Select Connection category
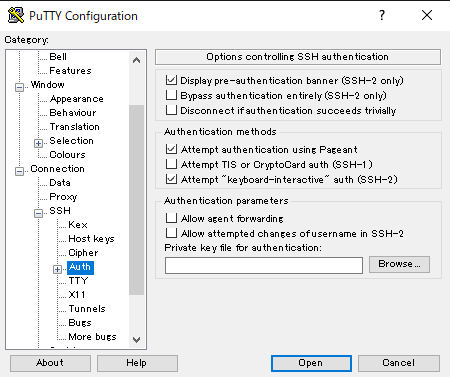The width and height of the screenshot is (450, 377). (57, 169)
